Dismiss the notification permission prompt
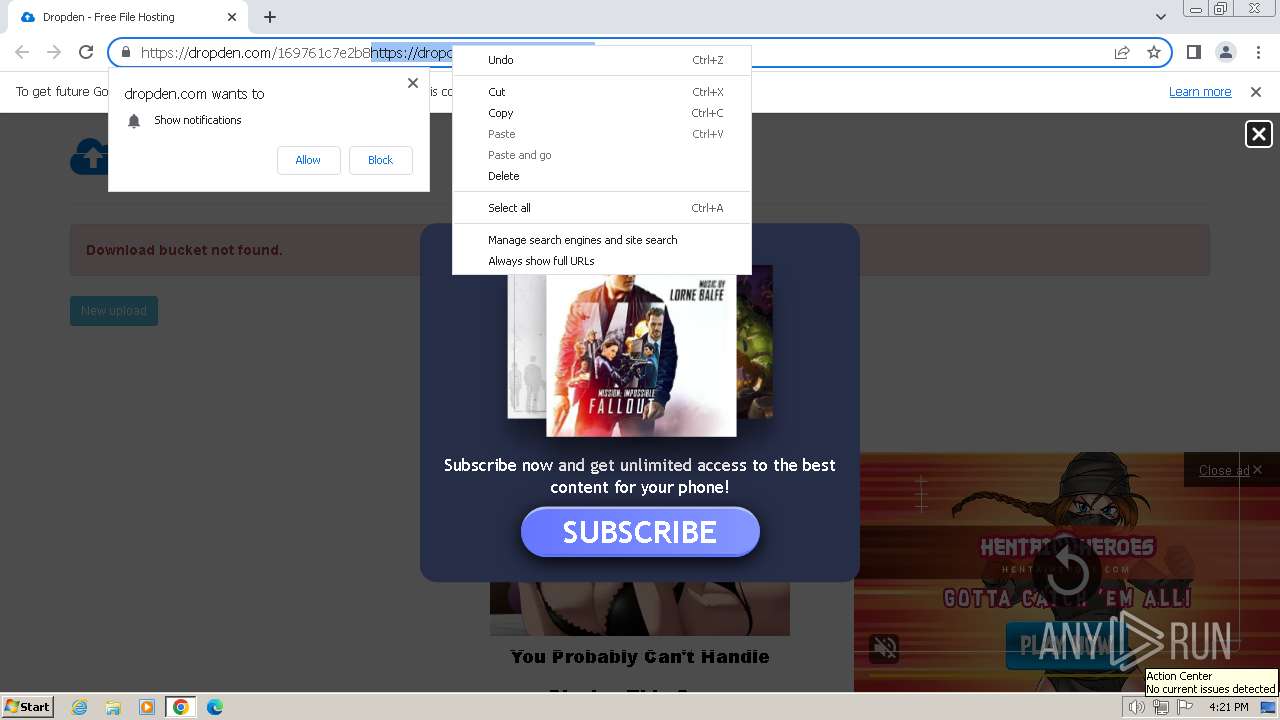The height and width of the screenshot is (720, 1280). click(x=413, y=83)
